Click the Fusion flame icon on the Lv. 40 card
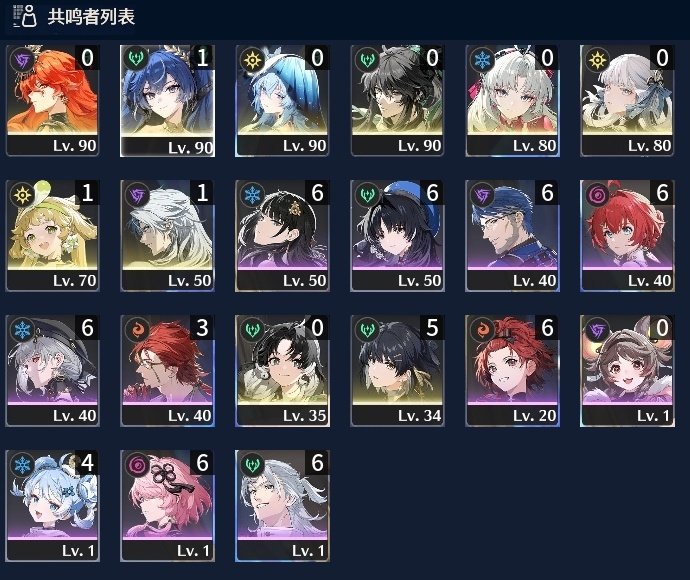 click(137, 330)
